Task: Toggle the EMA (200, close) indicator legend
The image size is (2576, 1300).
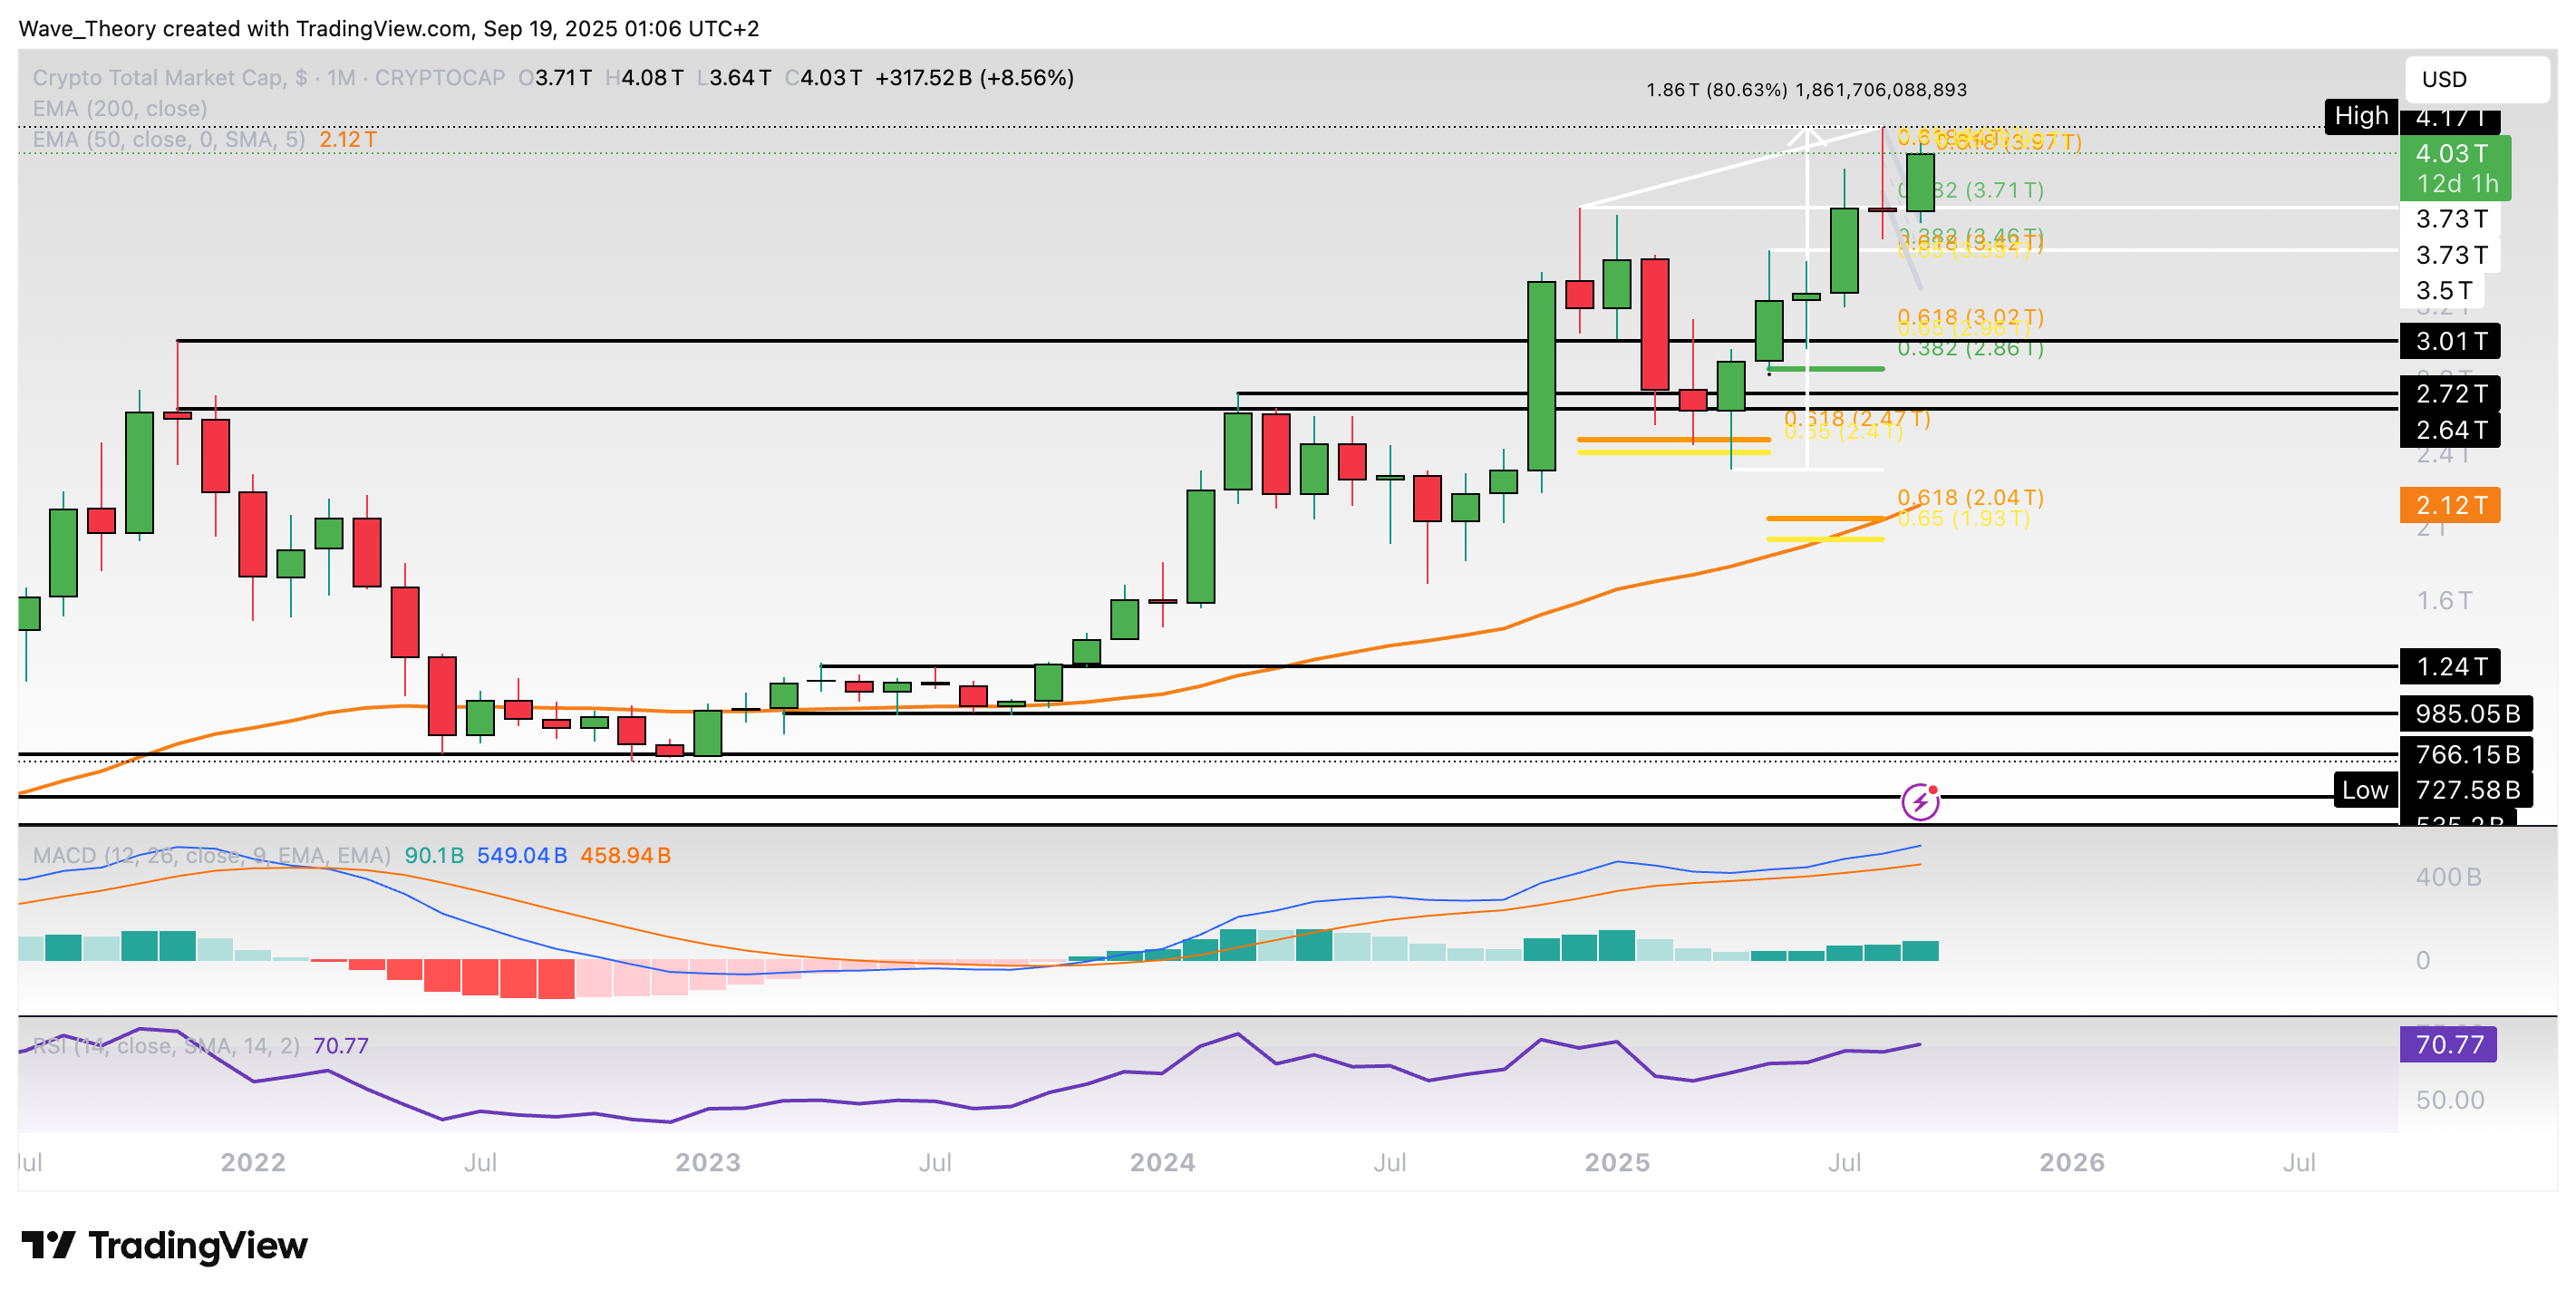Action: pyautogui.click(x=120, y=108)
